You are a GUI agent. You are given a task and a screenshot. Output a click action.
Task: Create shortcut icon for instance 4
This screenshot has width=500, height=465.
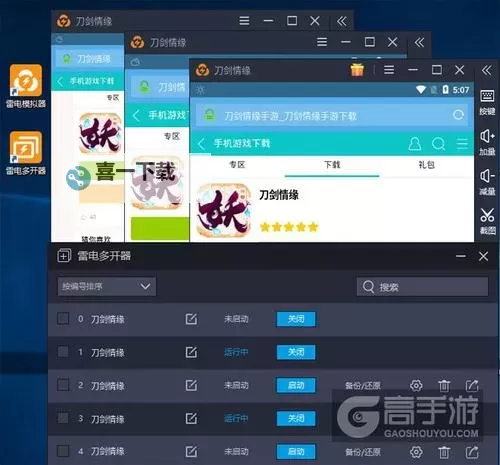click(472, 452)
